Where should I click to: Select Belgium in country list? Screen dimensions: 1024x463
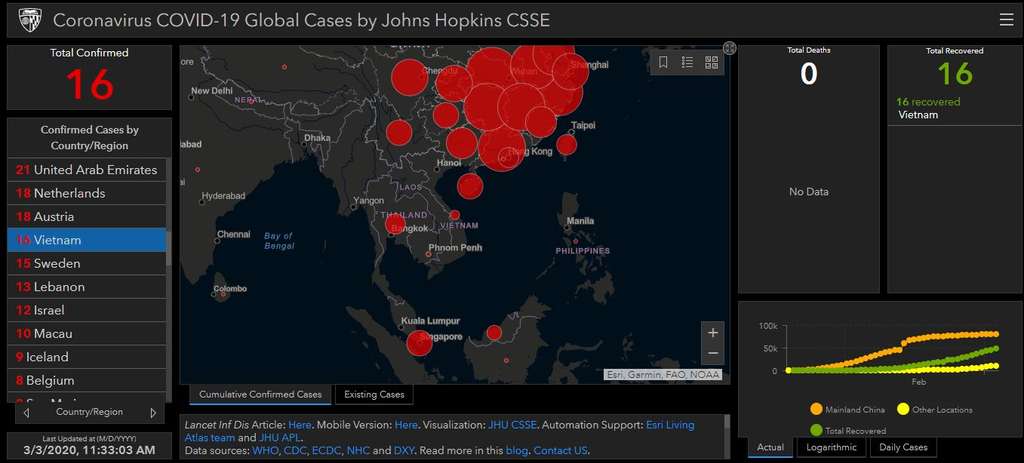(86, 380)
